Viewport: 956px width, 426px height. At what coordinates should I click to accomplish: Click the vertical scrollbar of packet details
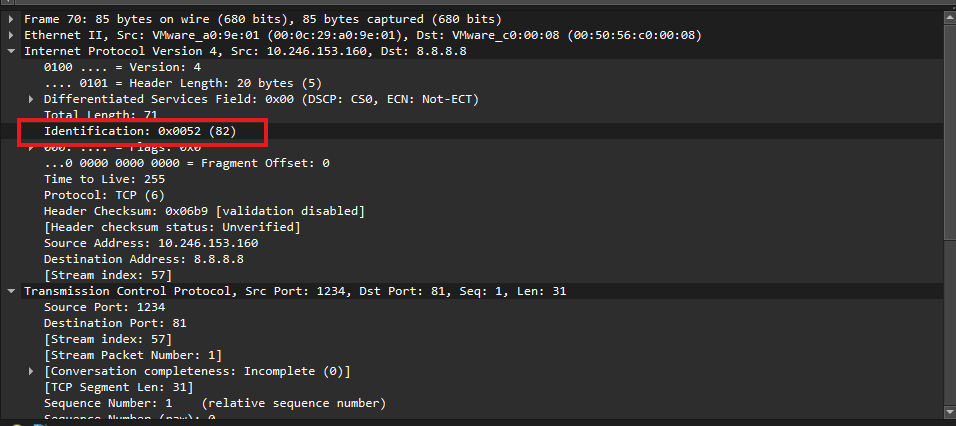click(948, 200)
